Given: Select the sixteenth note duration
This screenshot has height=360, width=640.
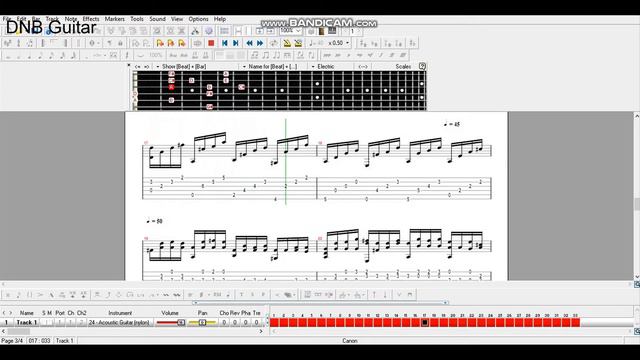Looking at the screenshot, I should [51, 55].
